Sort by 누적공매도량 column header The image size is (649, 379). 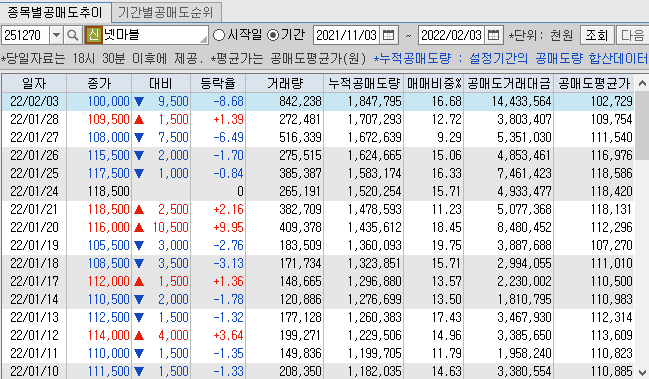click(364, 84)
